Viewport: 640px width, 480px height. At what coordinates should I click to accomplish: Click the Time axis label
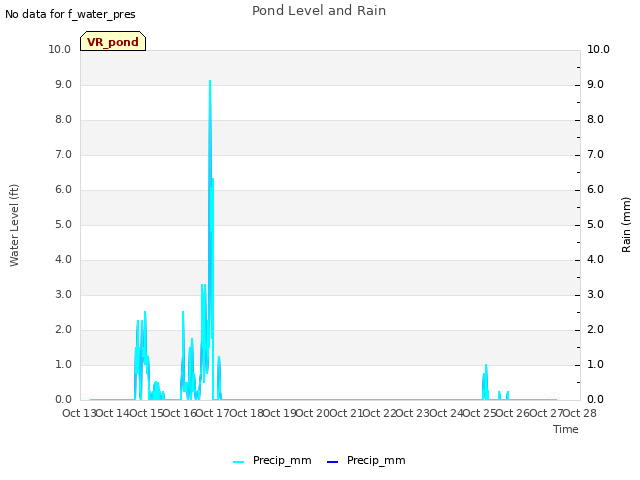click(566, 429)
